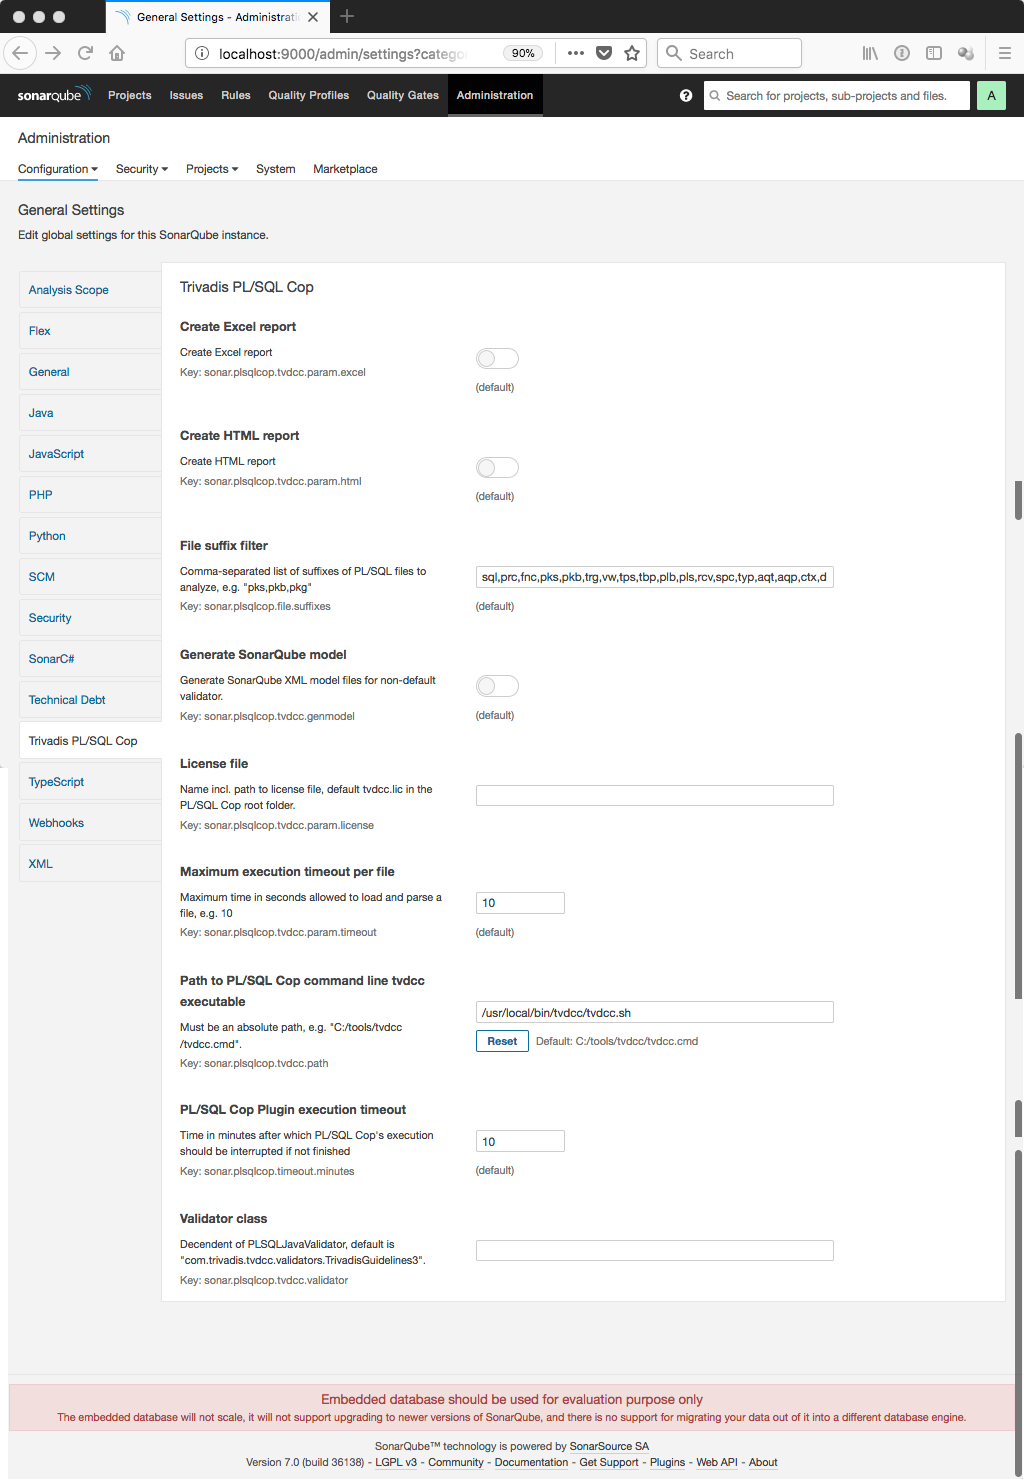Show the browser sidebar
The height and width of the screenshot is (1479, 1024).
tap(934, 53)
